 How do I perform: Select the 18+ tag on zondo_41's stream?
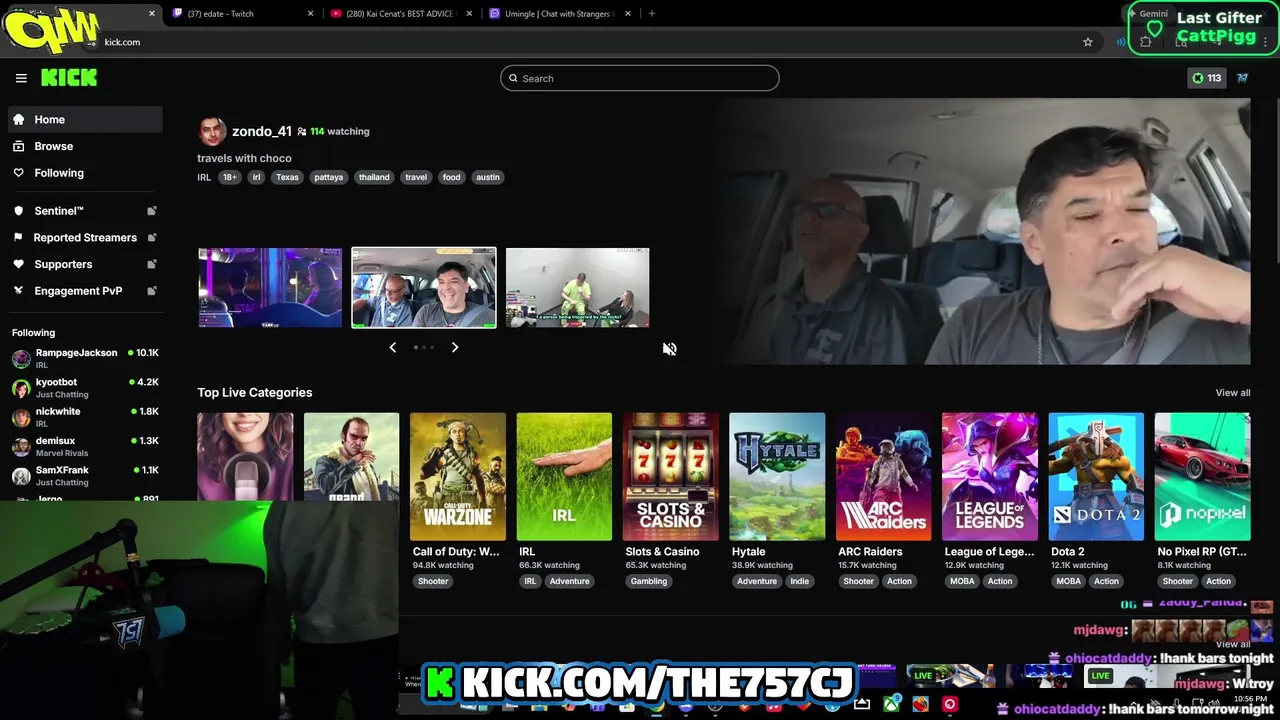coord(230,177)
